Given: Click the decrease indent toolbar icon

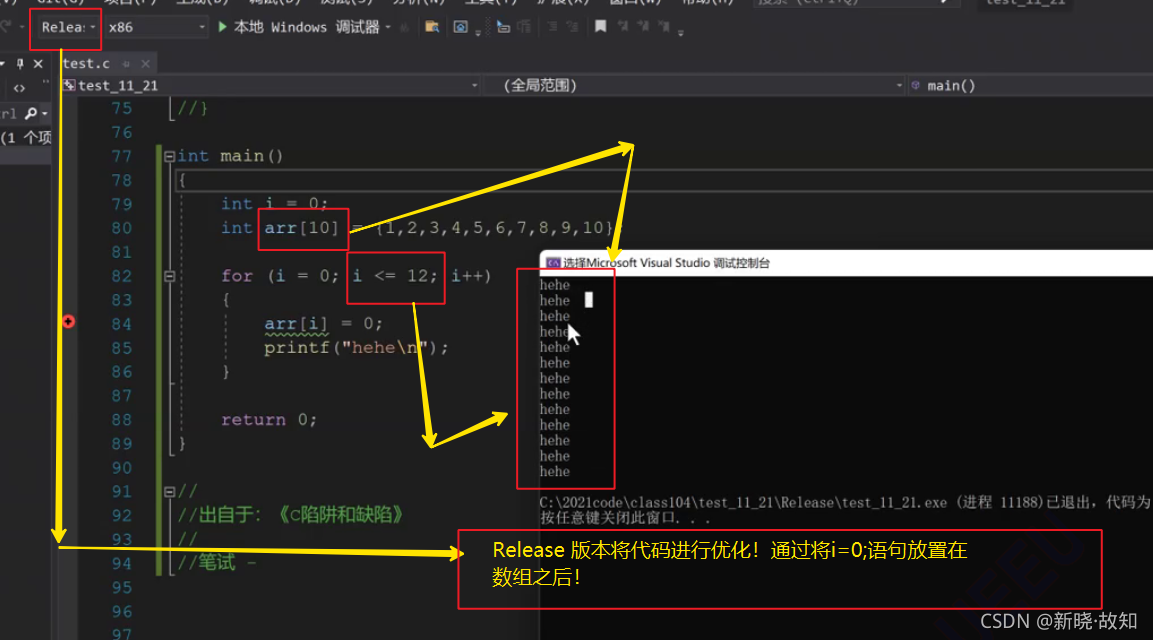Looking at the screenshot, I should [x=552, y=27].
